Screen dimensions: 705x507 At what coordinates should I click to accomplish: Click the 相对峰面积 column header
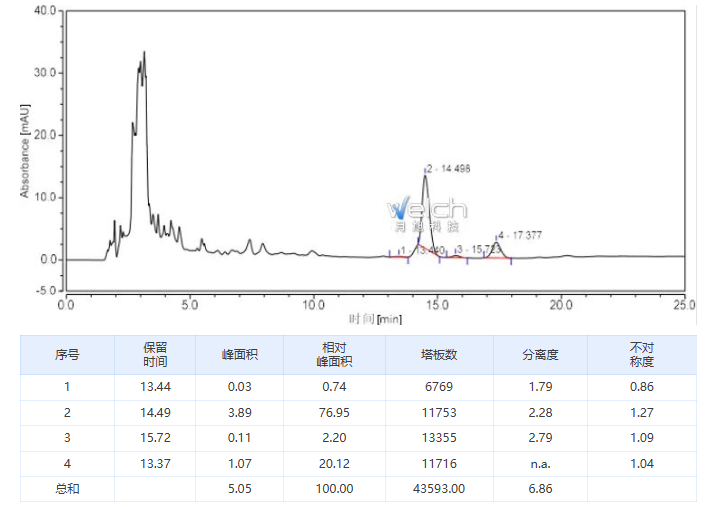pos(335,354)
